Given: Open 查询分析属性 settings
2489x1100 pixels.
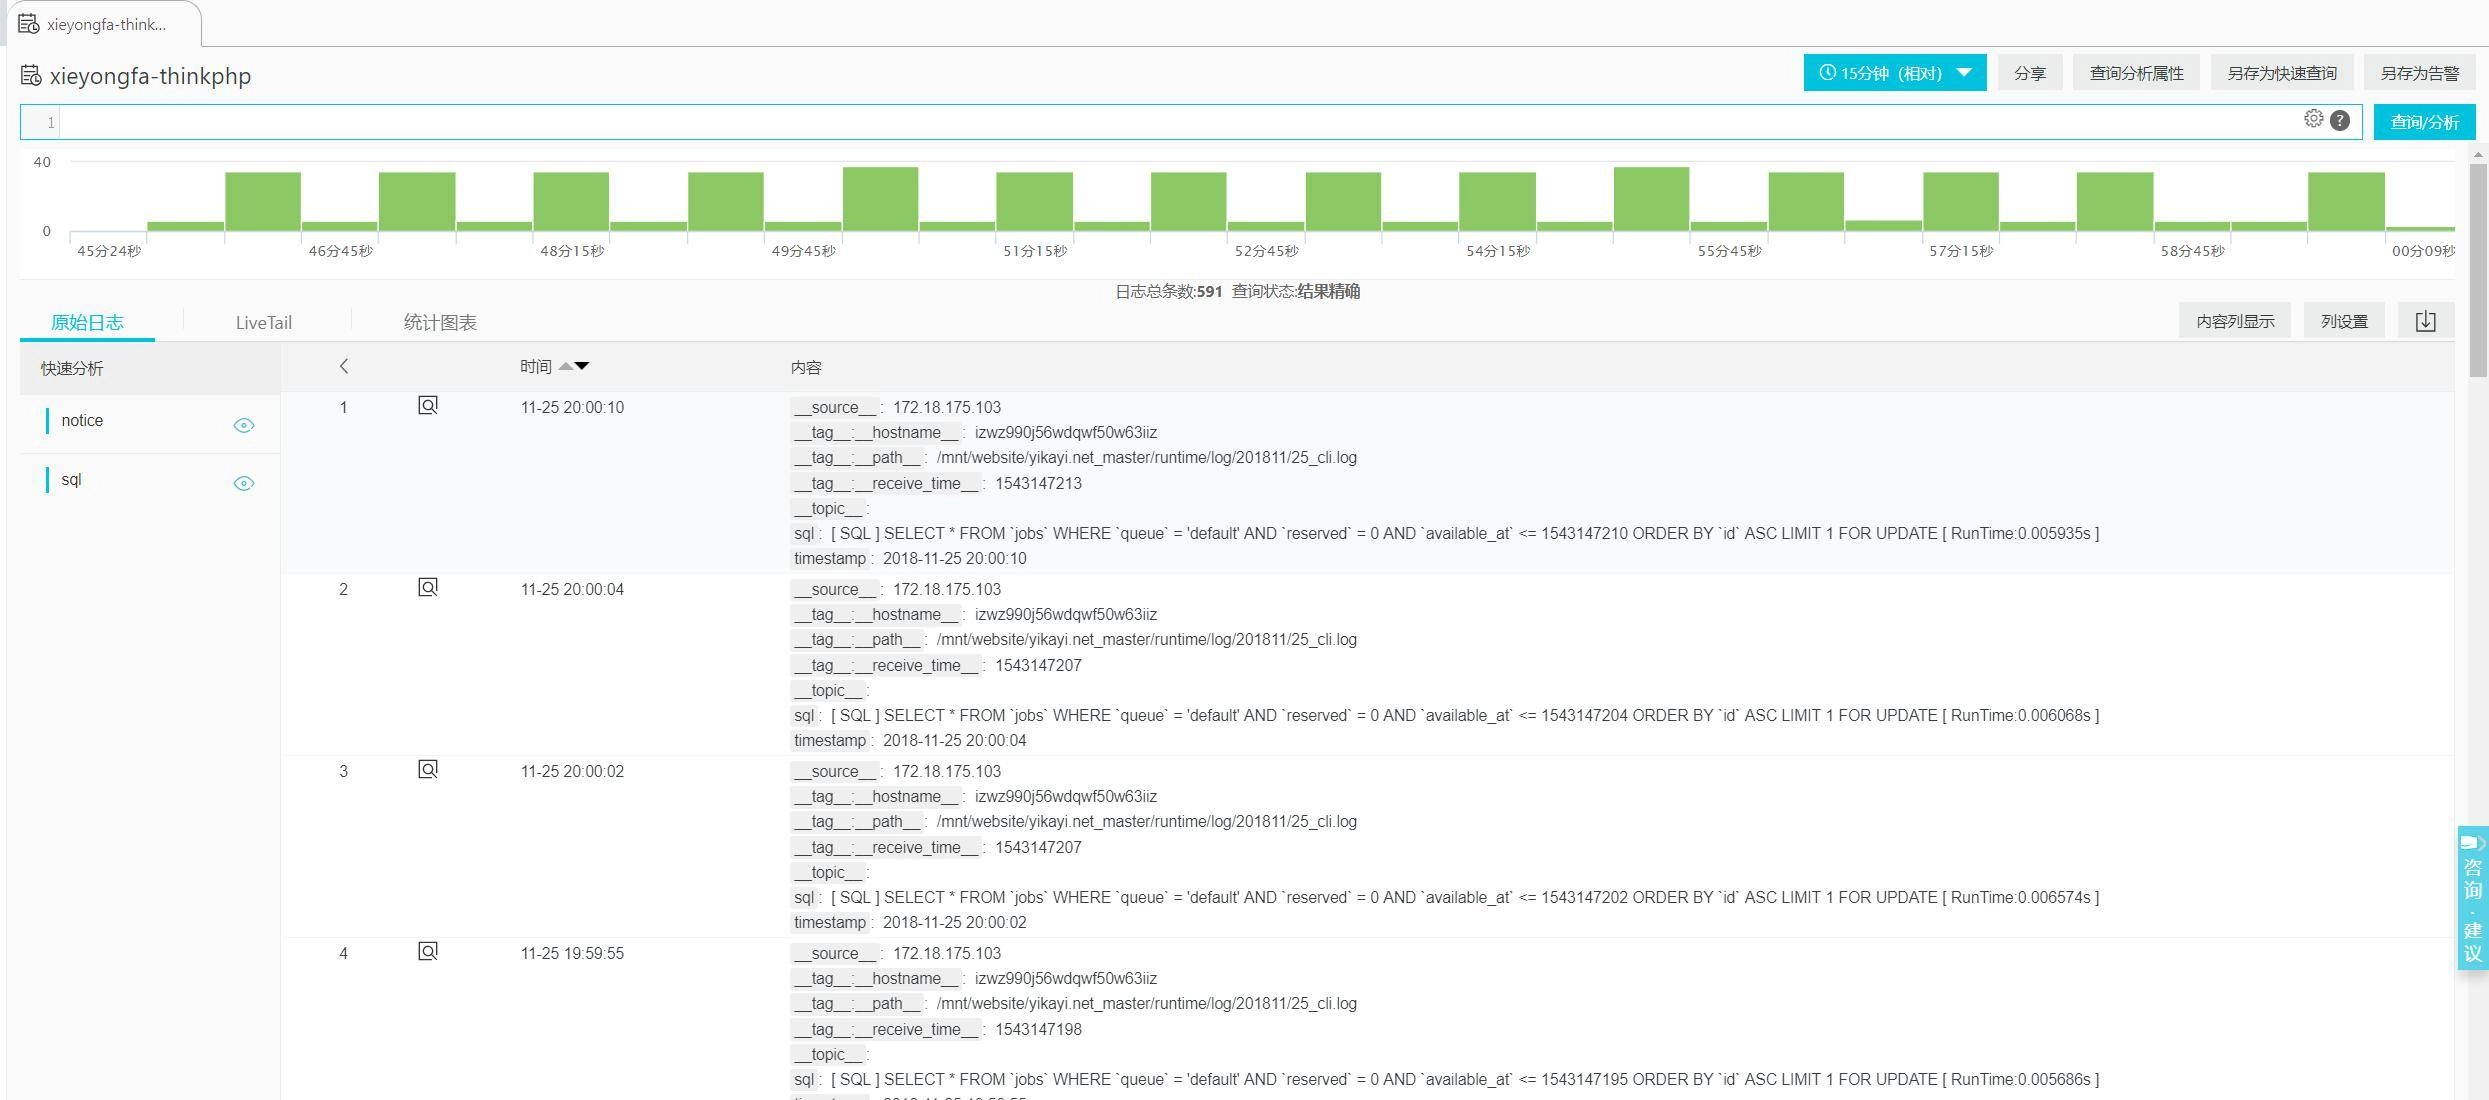Looking at the screenshot, I should (2136, 73).
